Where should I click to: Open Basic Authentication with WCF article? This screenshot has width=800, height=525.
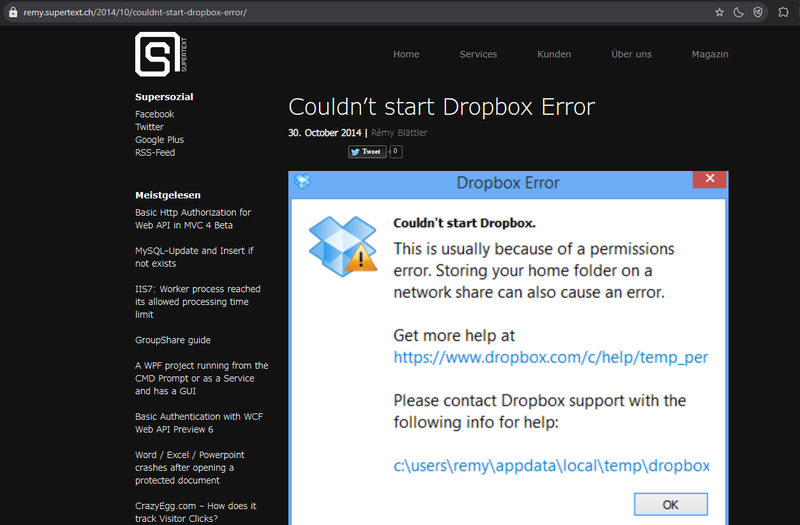199,423
